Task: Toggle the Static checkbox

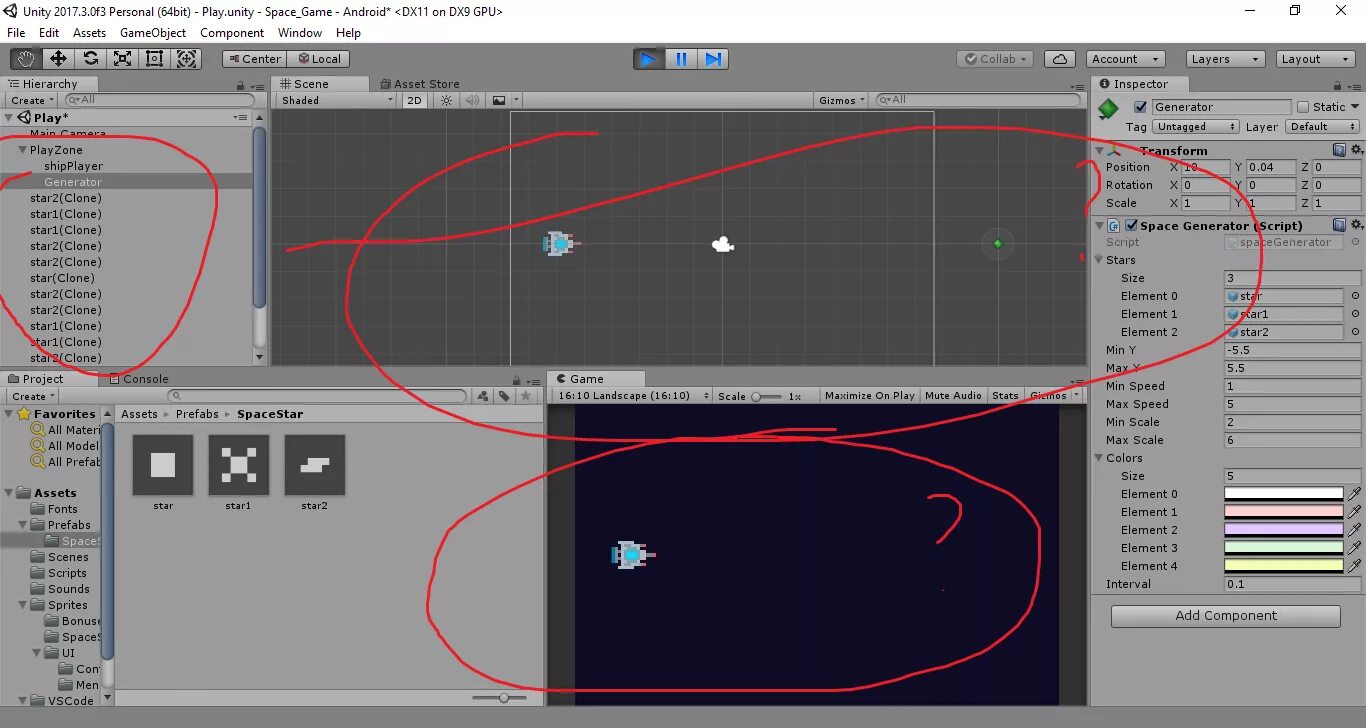Action: coord(1303,107)
